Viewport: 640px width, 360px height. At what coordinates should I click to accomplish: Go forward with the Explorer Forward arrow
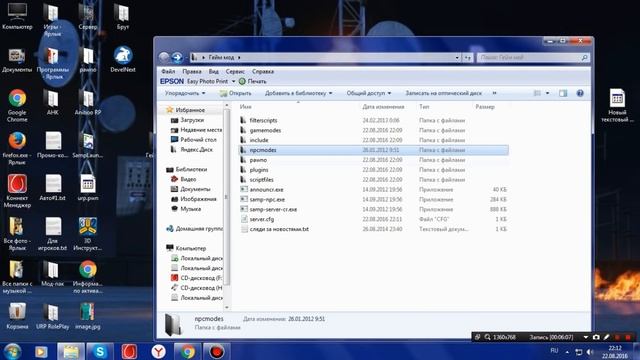pyautogui.click(x=177, y=58)
